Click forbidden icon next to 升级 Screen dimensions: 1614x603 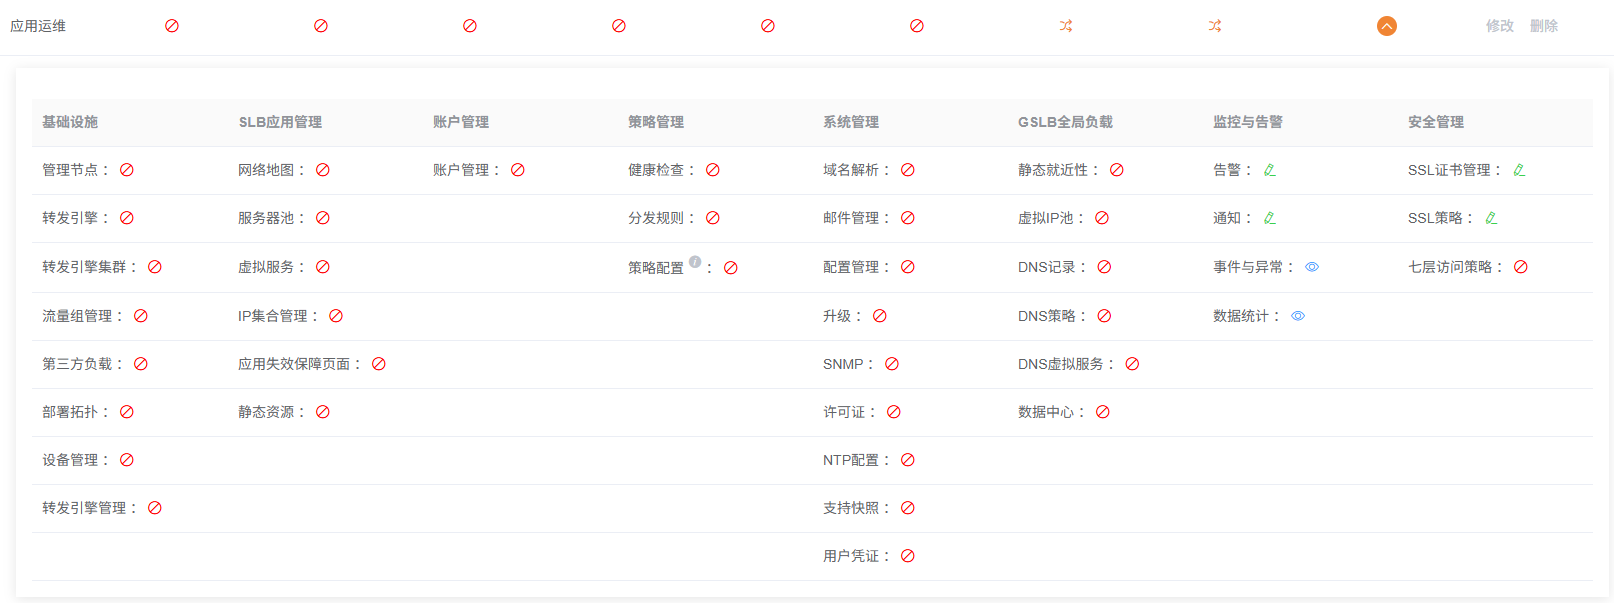880,316
